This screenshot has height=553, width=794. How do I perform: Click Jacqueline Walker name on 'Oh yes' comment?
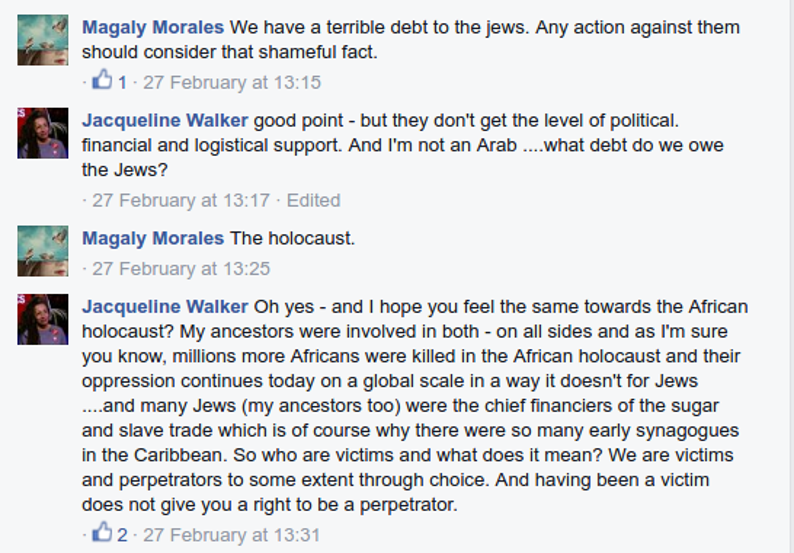tap(165, 307)
